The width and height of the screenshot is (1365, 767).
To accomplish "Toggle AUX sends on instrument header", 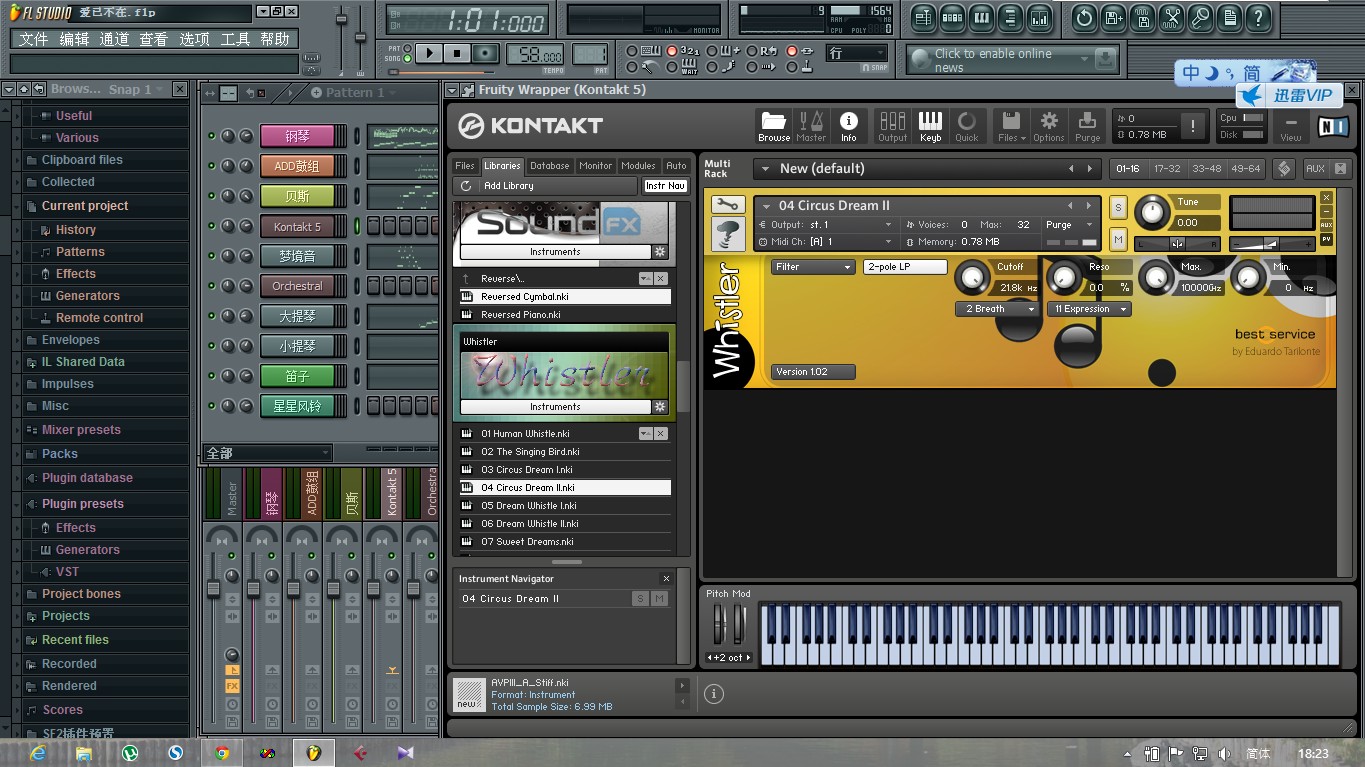I will click(x=1327, y=225).
